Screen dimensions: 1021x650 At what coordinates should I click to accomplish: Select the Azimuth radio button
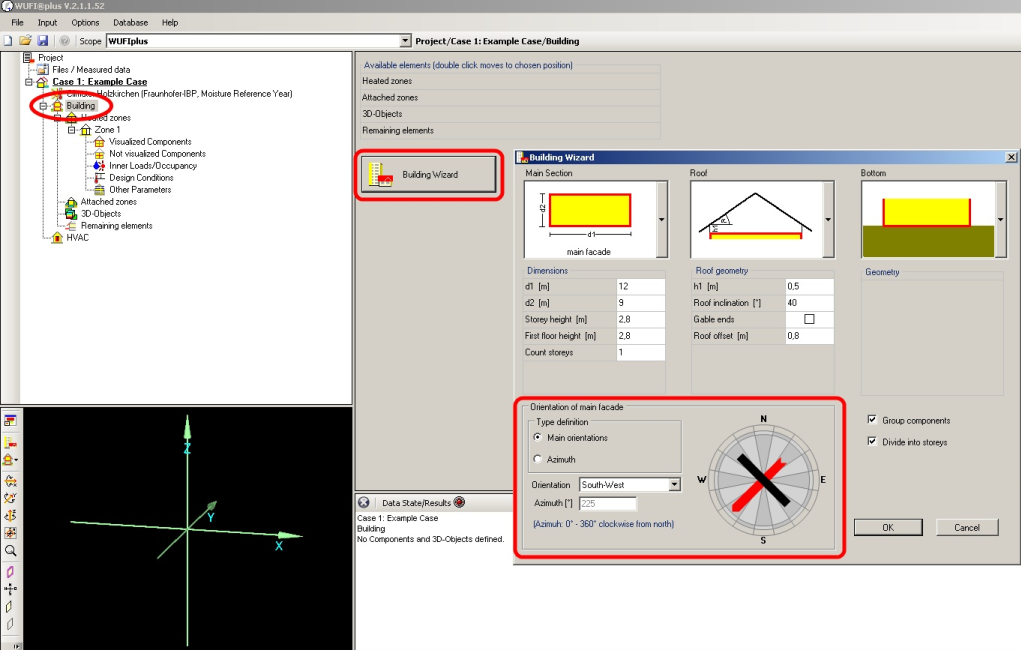[x=537, y=459]
